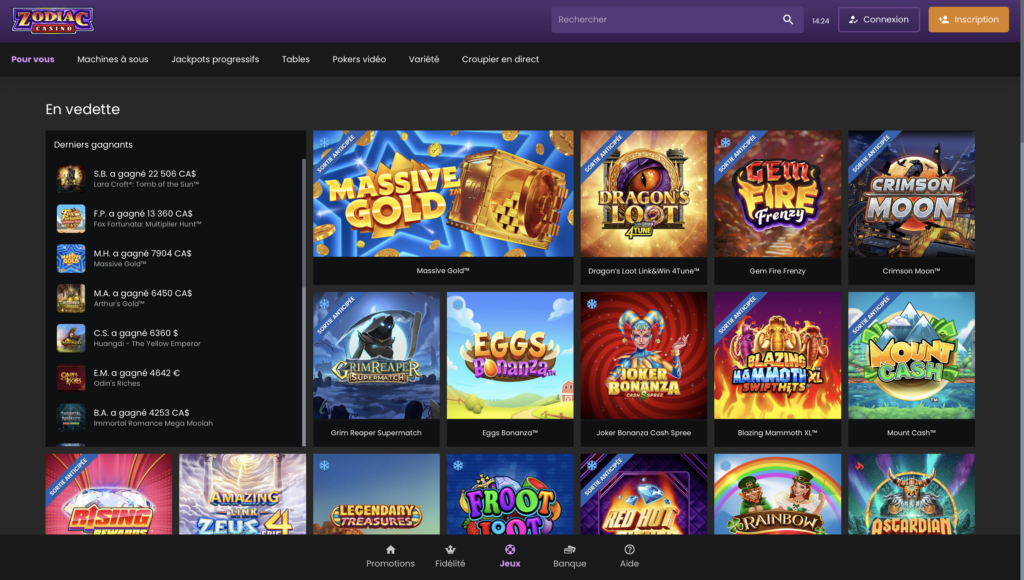Open the Grim Reaper Supermatch game
The width and height of the screenshot is (1024, 580).
pos(376,369)
